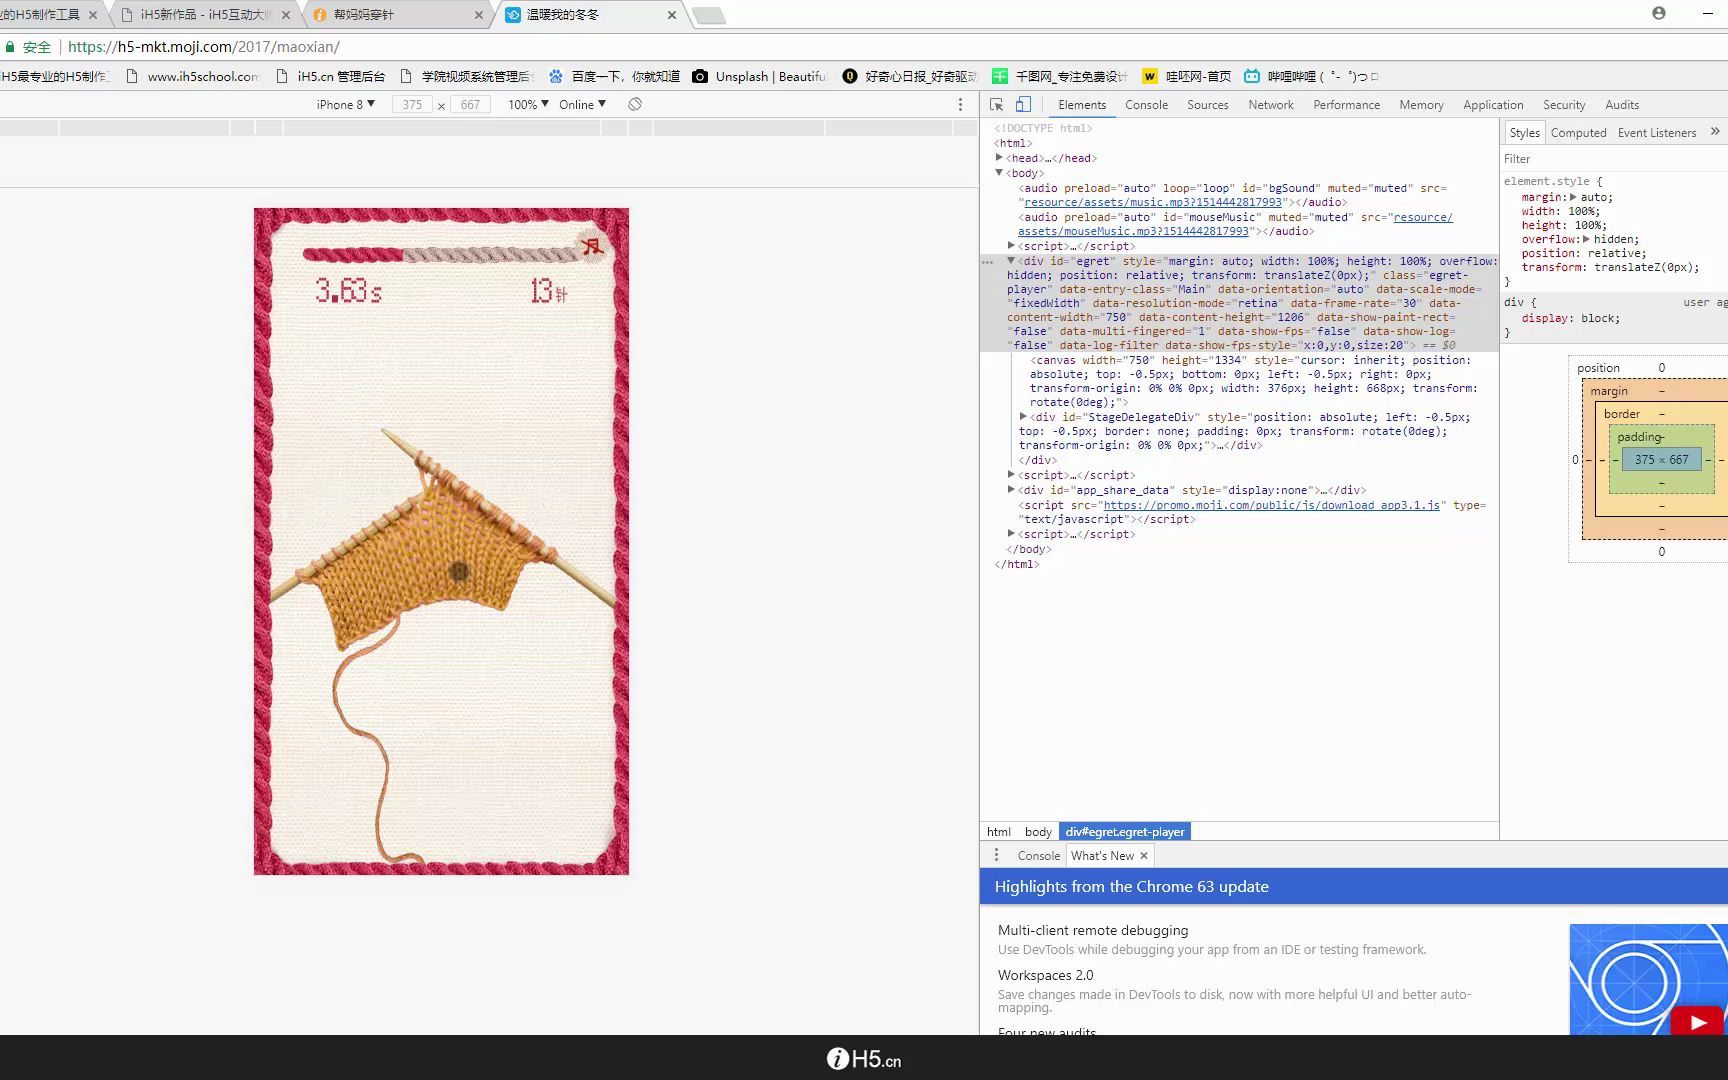1728x1080 pixels.
Task: Click the mute sound icon in the game
Action: [592, 246]
